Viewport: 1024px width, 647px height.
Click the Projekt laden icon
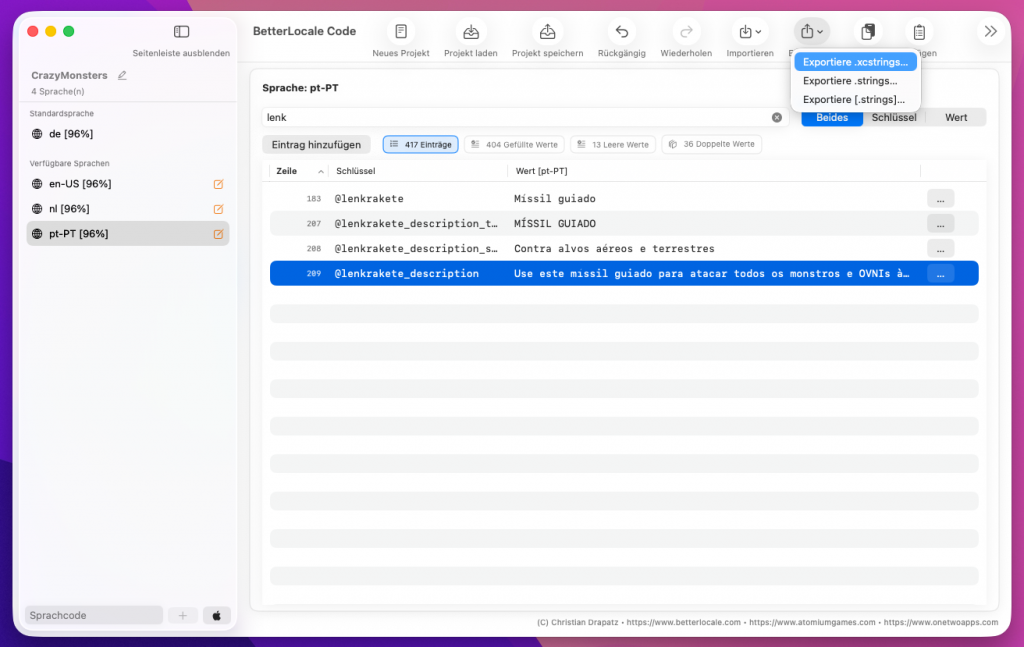click(x=470, y=32)
